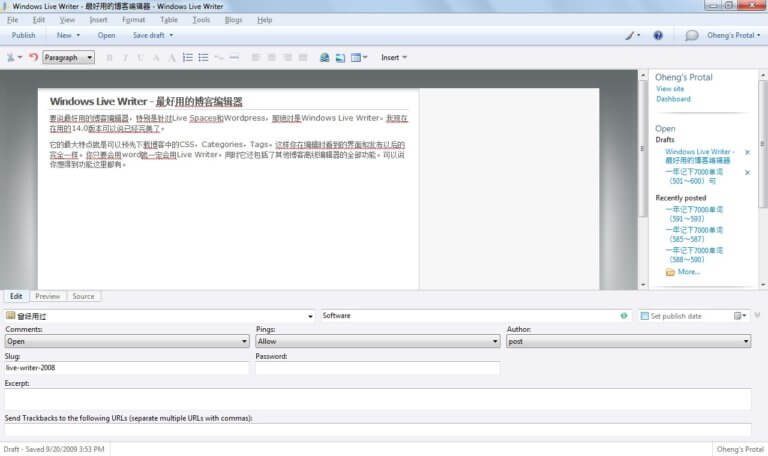Screen dimensions: 768x456
Task: Open the tags dropdown beside Software field
Action: 310,316
